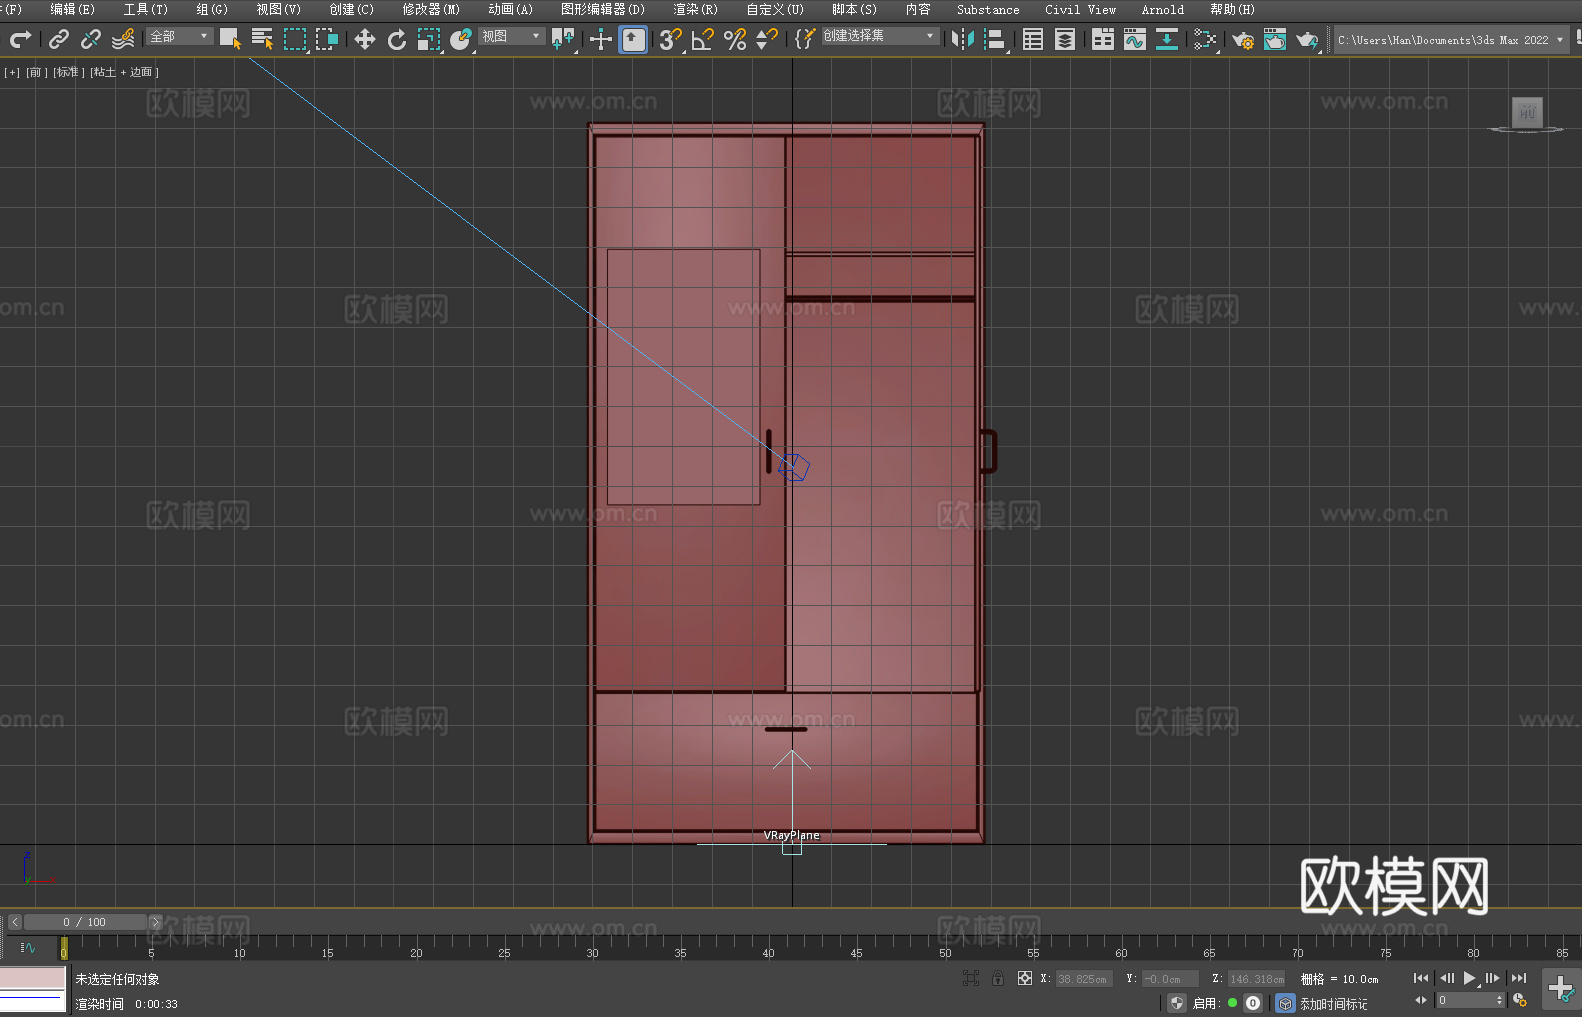Image resolution: width=1582 pixels, height=1017 pixels.
Task: Click the teal download-arrow toolbar icon
Action: (1167, 39)
